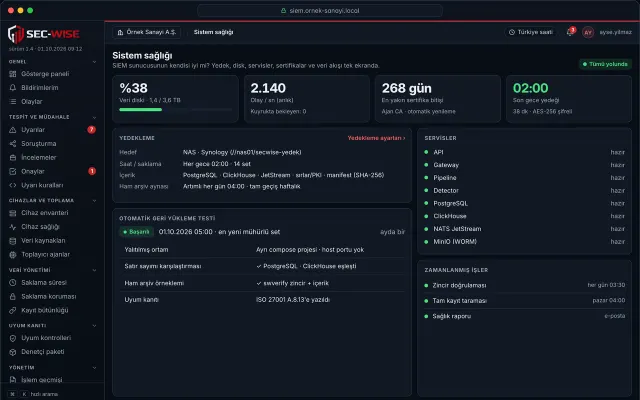Select the 268 gün certificate card
Viewport: 640px width, 400px height.
(438, 99)
